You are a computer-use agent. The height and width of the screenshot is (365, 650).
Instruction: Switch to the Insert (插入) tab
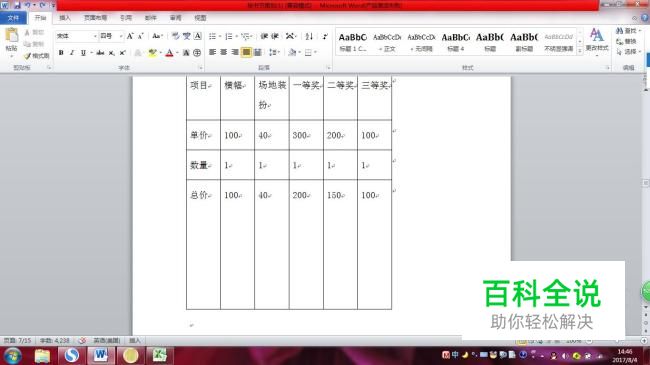tap(65, 18)
